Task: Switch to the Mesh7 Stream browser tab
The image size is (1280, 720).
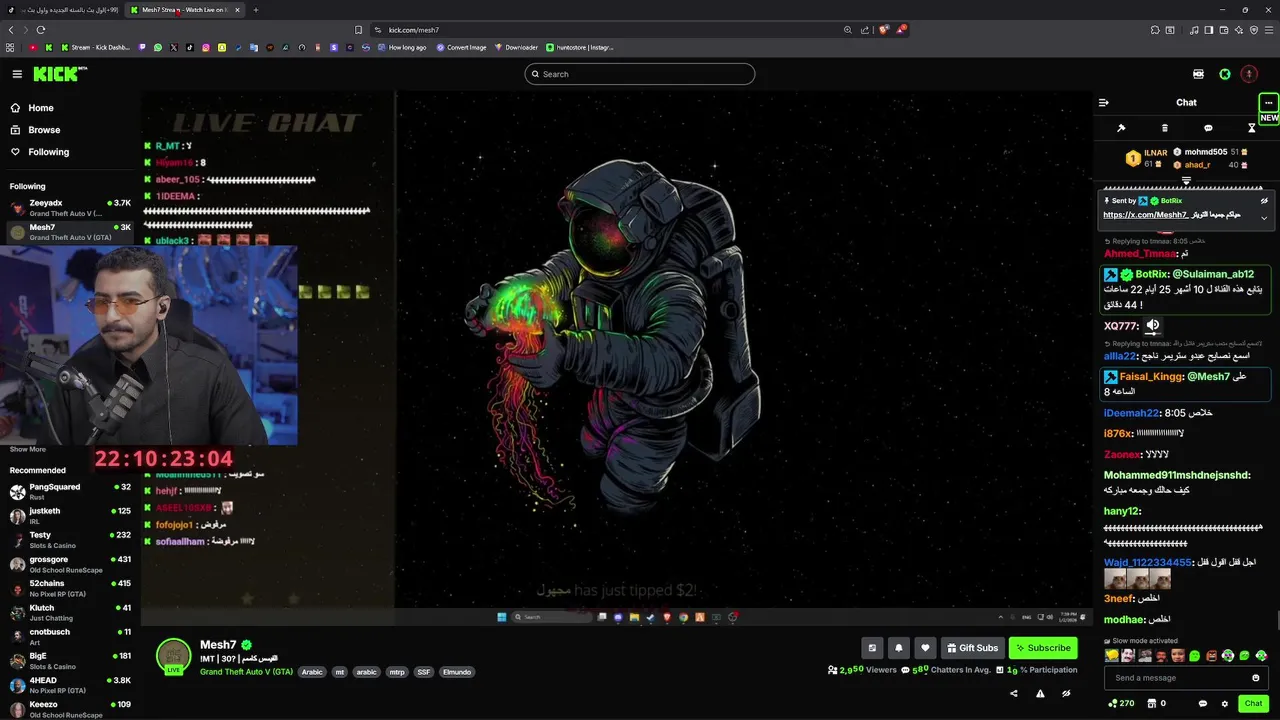Action: (x=185, y=10)
